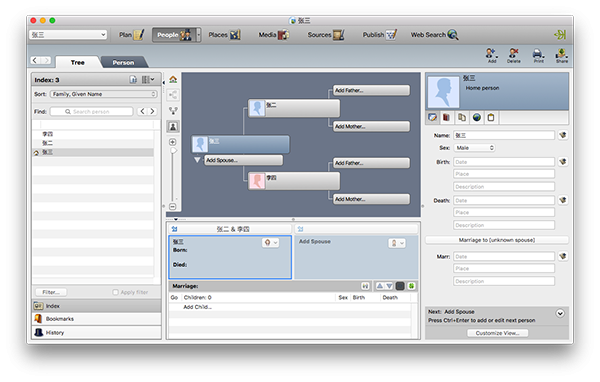Open the Places workspace

224,35
